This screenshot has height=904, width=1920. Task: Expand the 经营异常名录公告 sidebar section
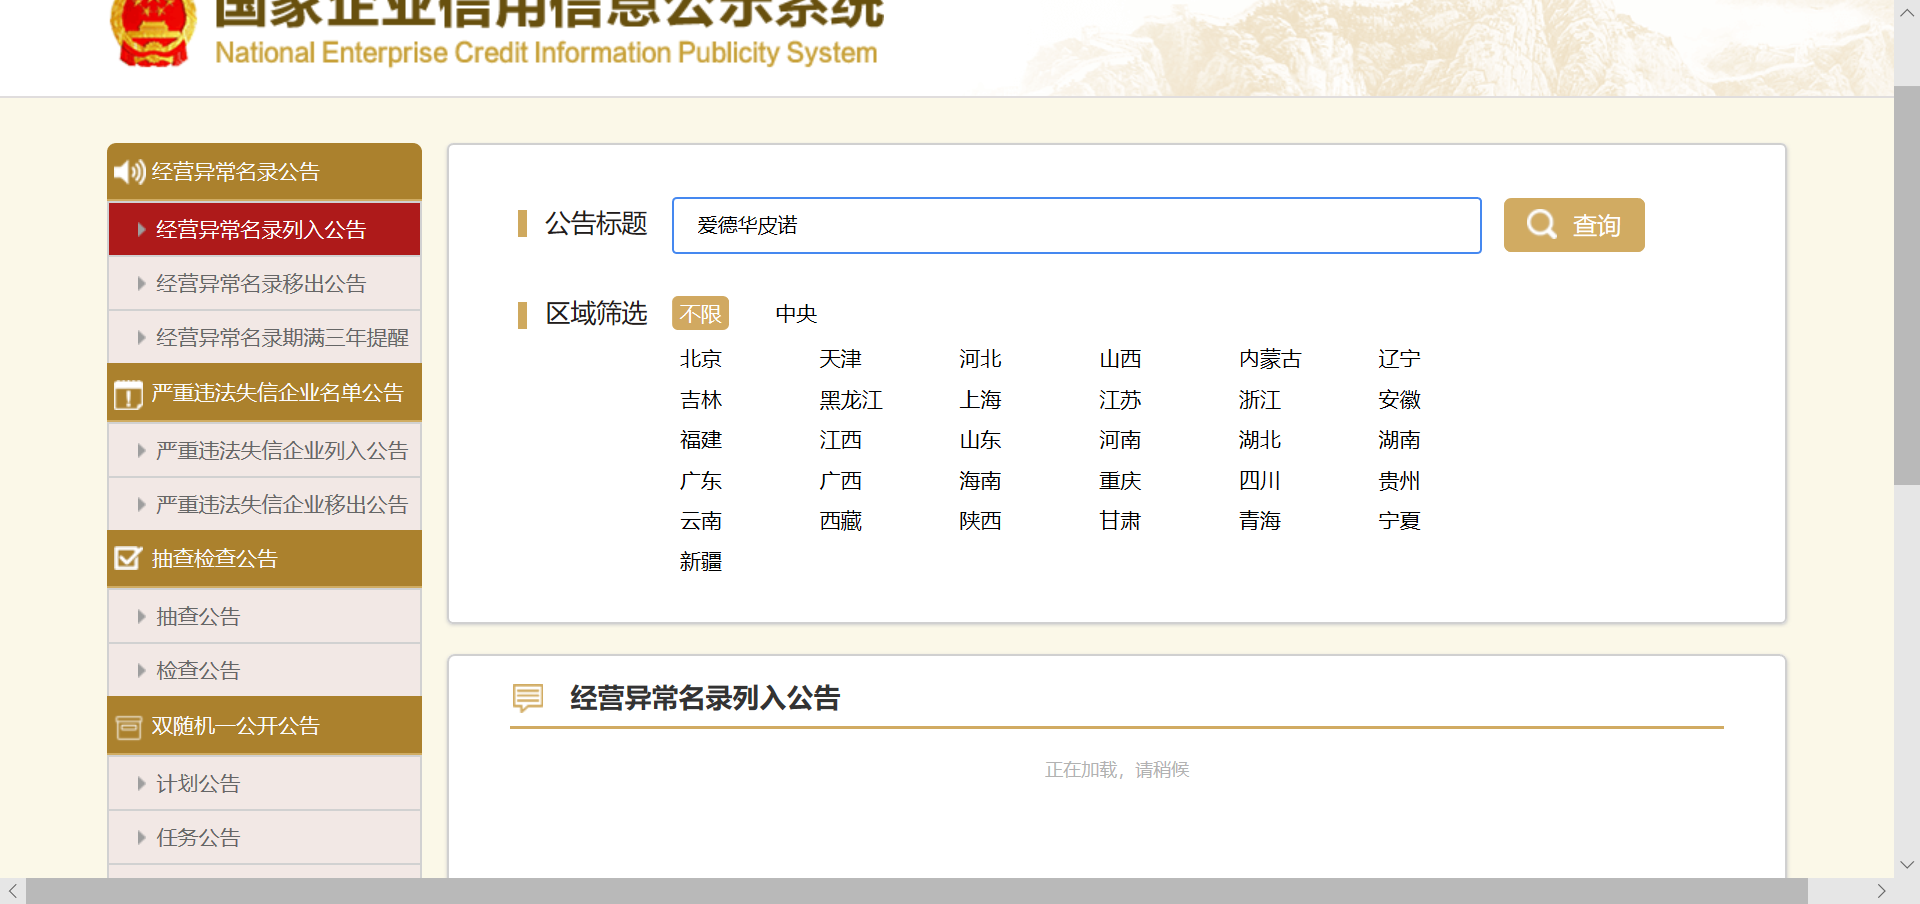pyautogui.click(x=264, y=172)
